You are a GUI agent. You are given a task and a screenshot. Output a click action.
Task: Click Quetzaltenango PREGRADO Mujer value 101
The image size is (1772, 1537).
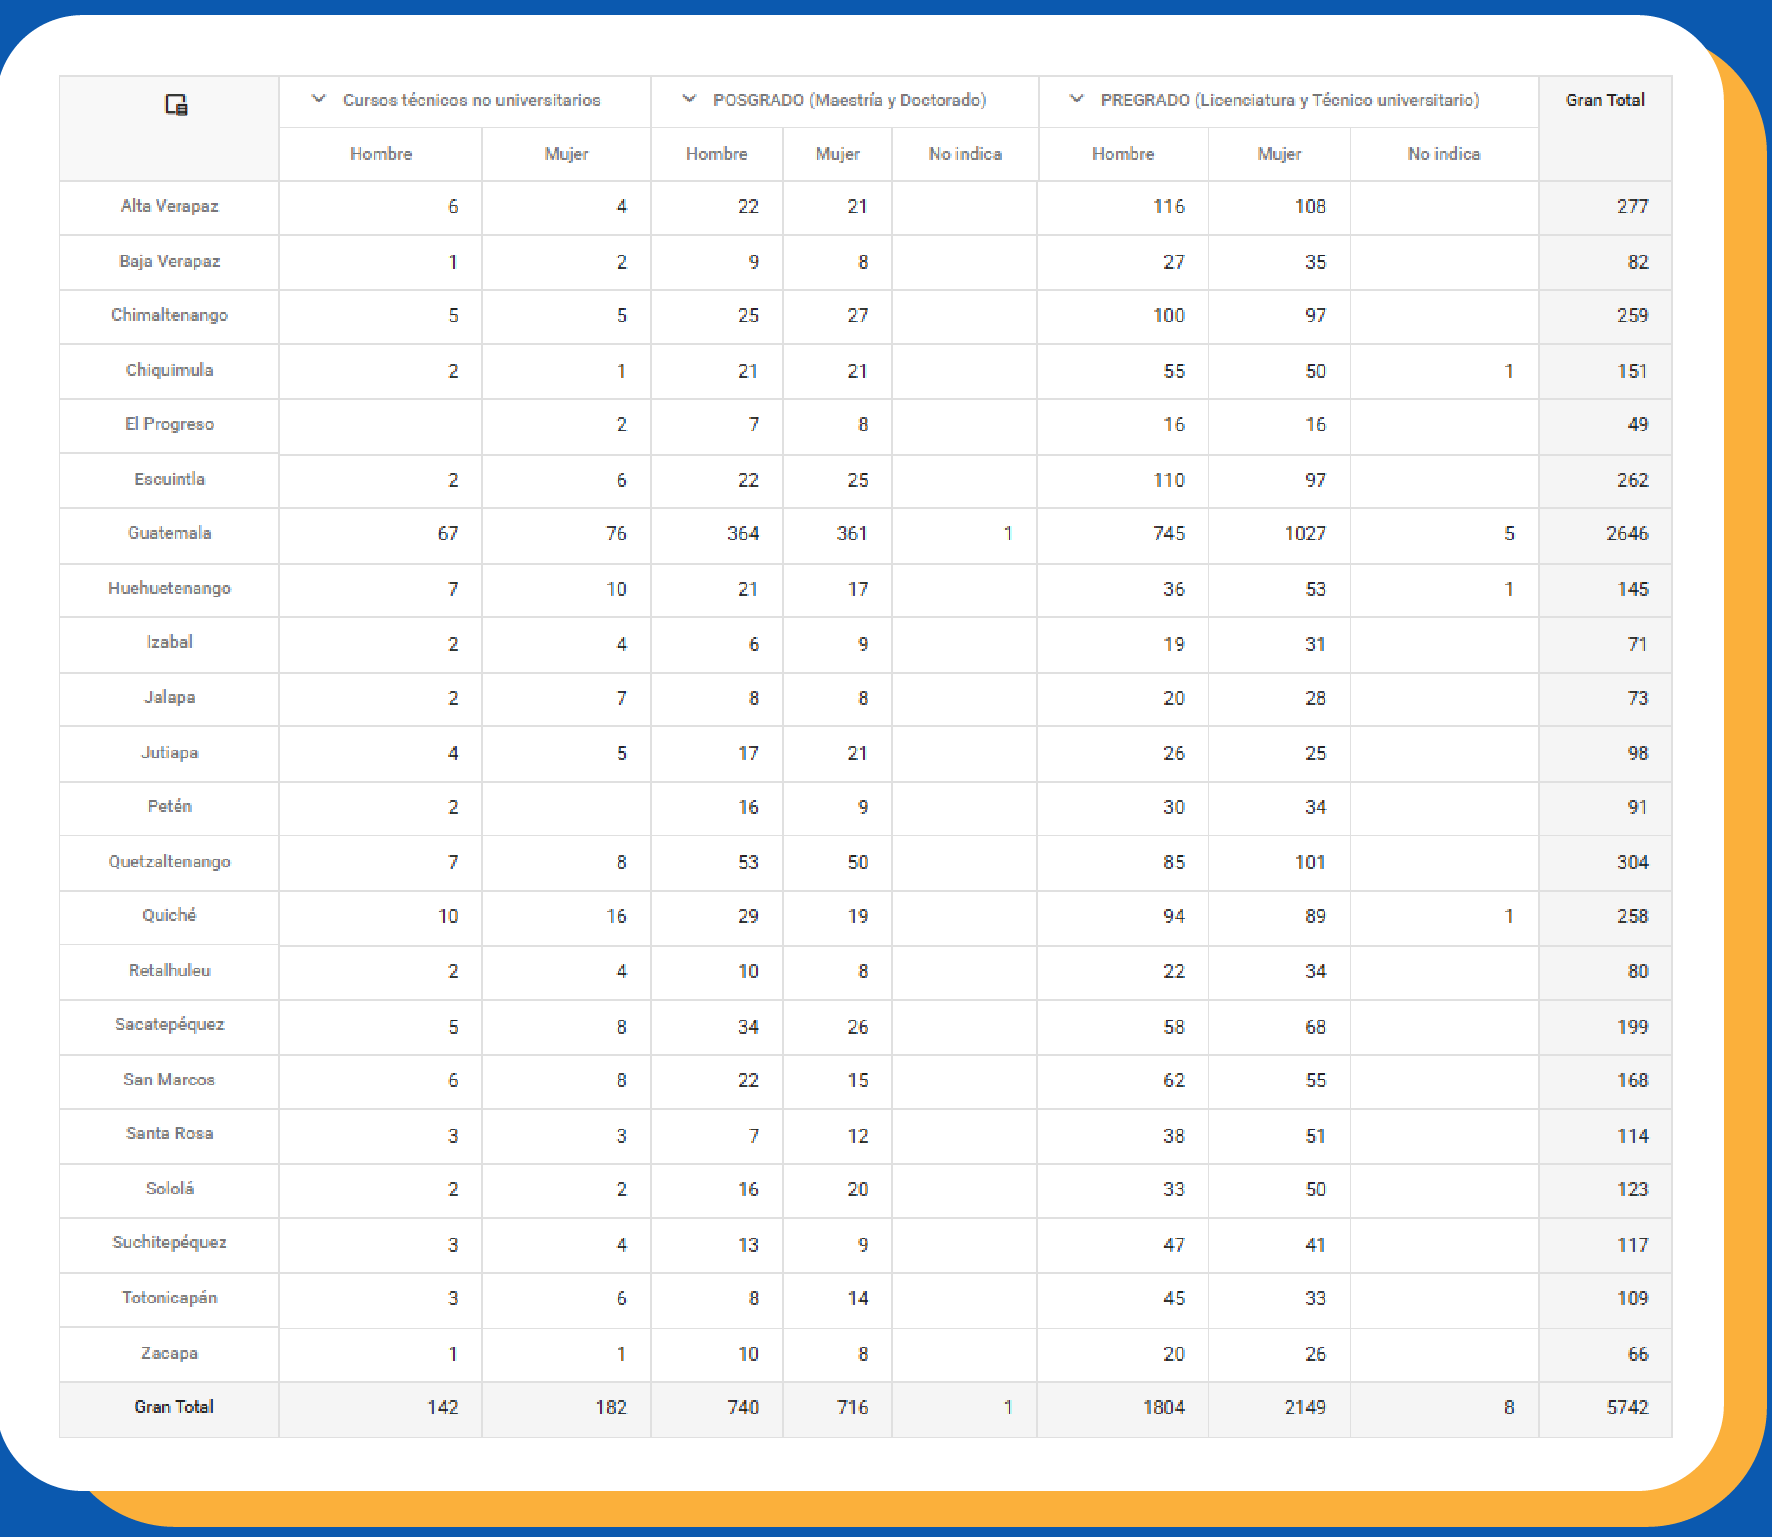pos(1310,862)
